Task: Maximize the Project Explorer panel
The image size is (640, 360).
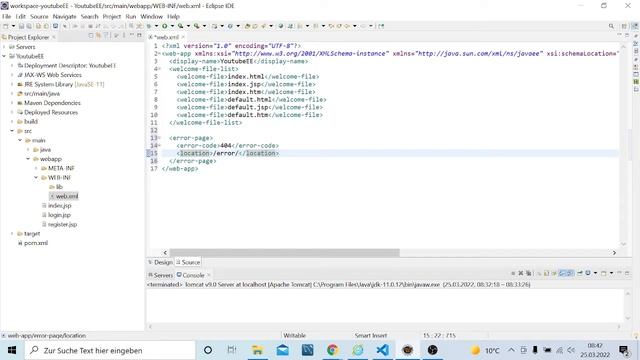Action: [x=139, y=36]
